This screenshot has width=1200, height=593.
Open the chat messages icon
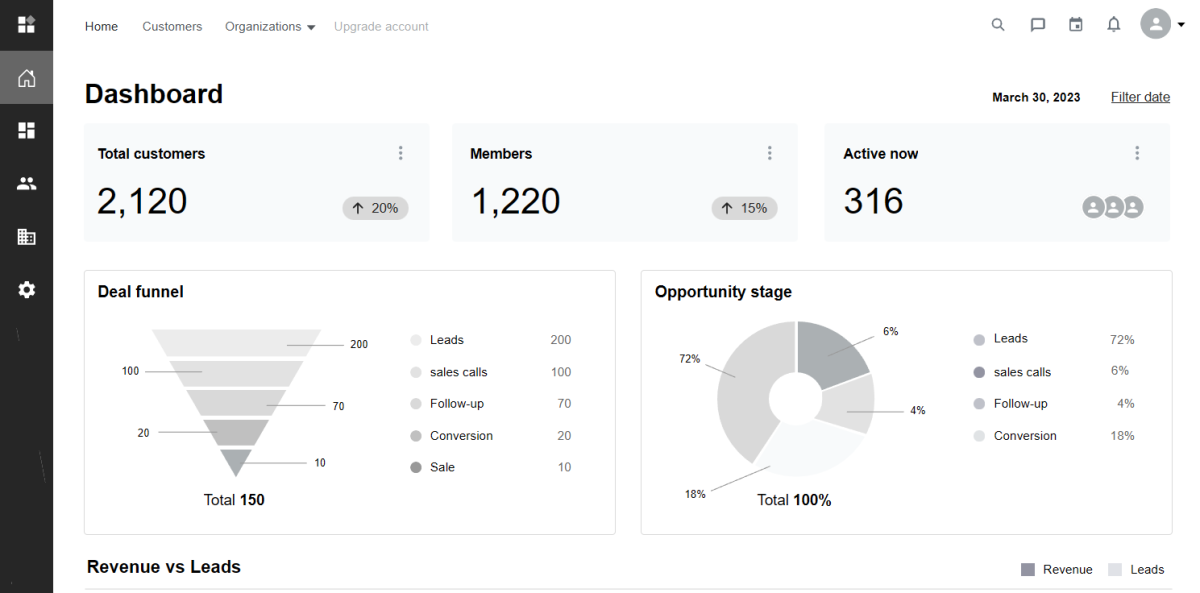pos(1038,25)
